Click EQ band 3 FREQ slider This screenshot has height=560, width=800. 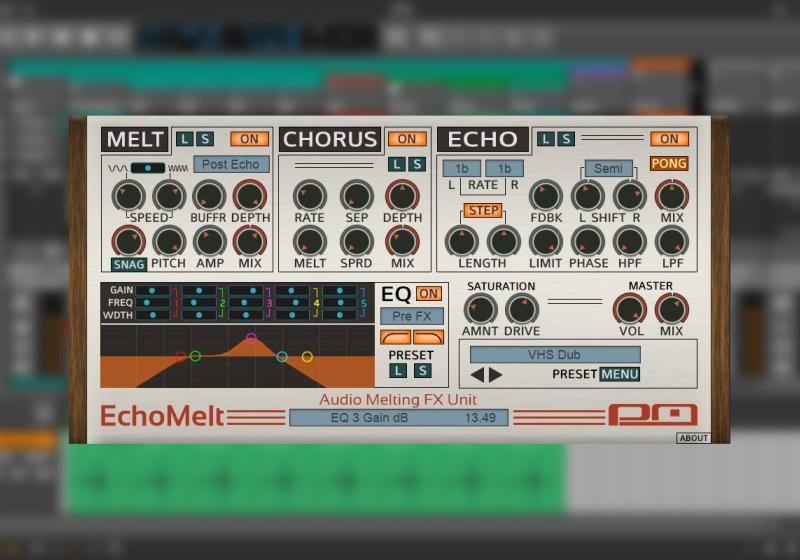pos(246,302)
